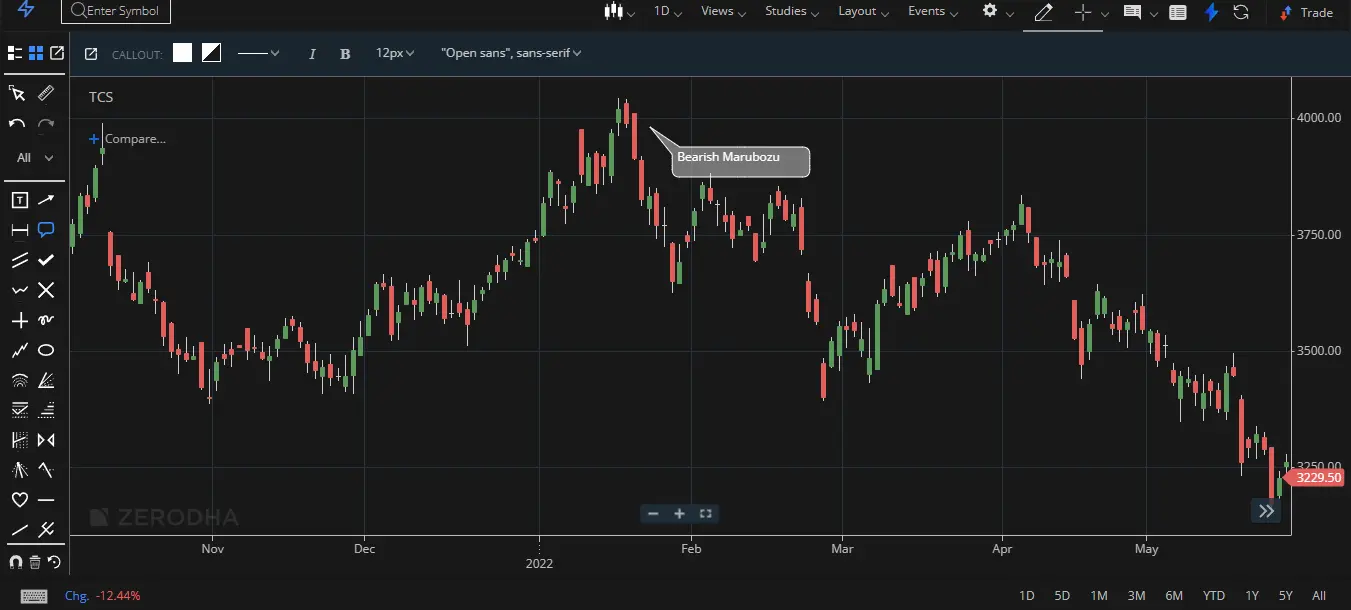Viewport: 1351px width, 610px height.
Task: Select the 1Y range
Action: pos(1252,596)
